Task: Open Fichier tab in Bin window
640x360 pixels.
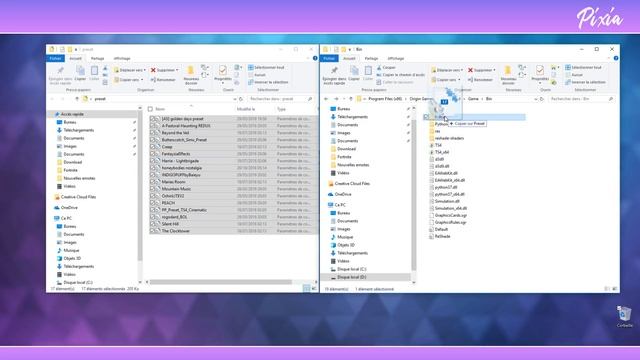Action: (329, 58)
